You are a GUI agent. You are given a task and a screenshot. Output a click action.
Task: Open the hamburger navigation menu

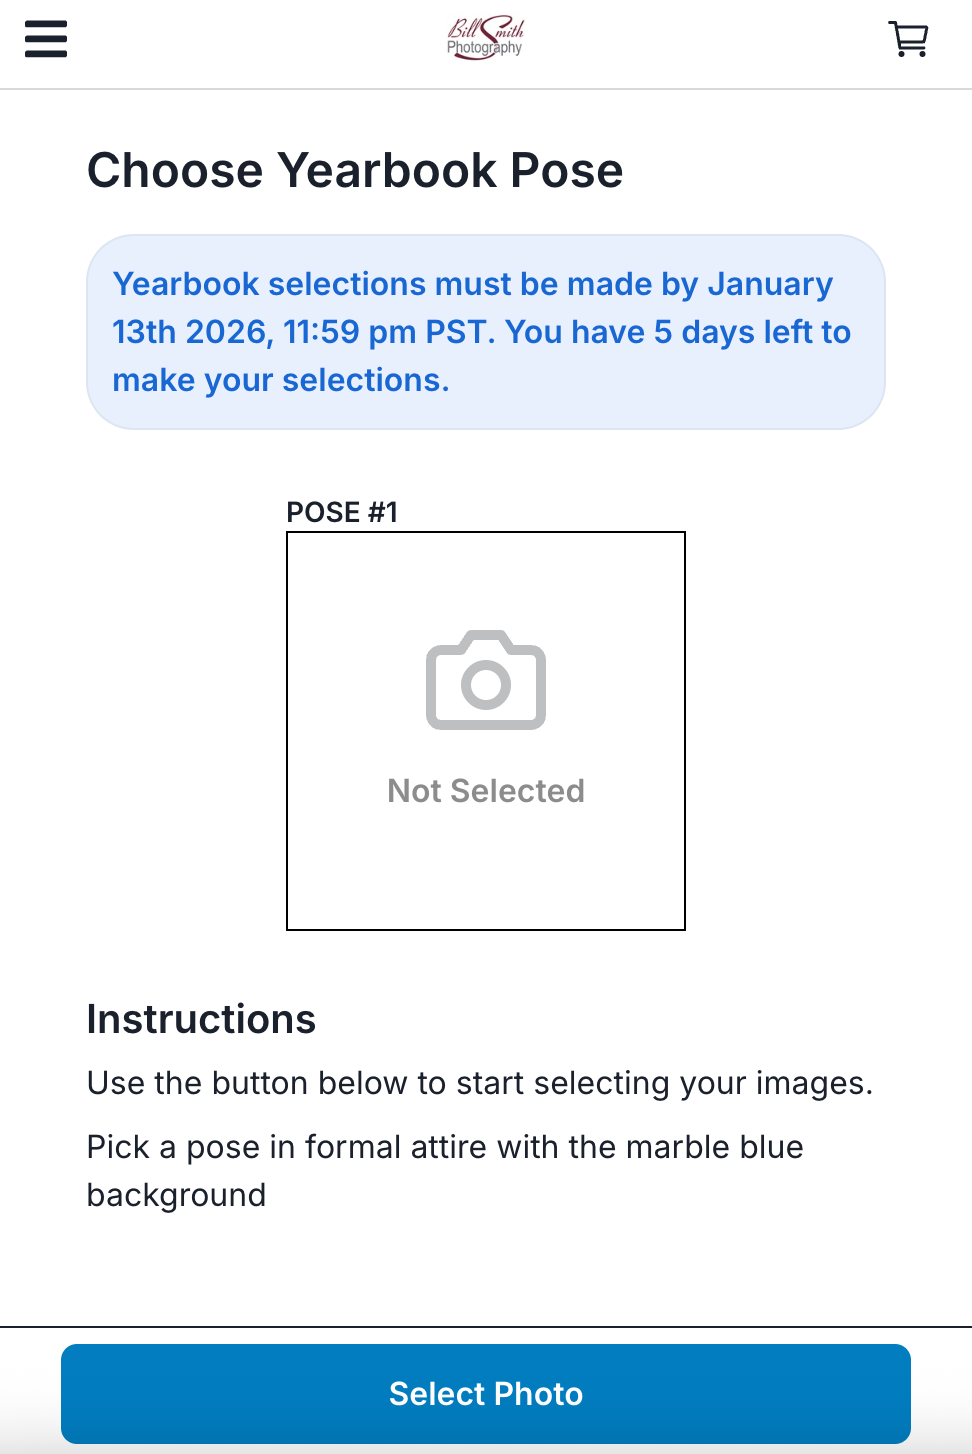pyautogui.click(x=46, y=39)
